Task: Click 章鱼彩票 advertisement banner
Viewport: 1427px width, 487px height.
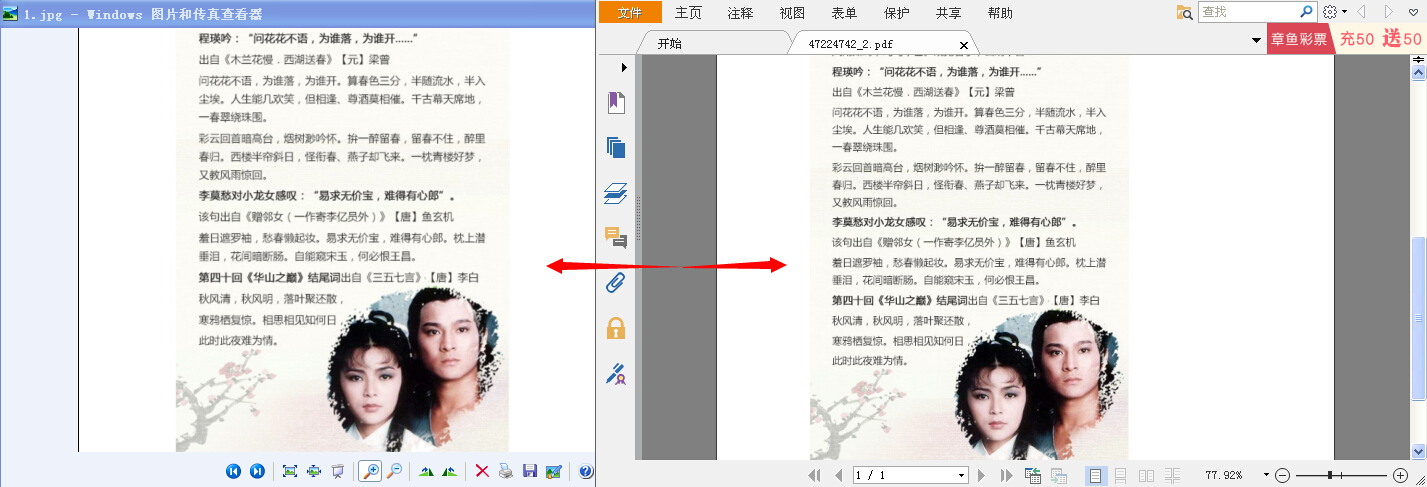Action: tap(1300, 39)
